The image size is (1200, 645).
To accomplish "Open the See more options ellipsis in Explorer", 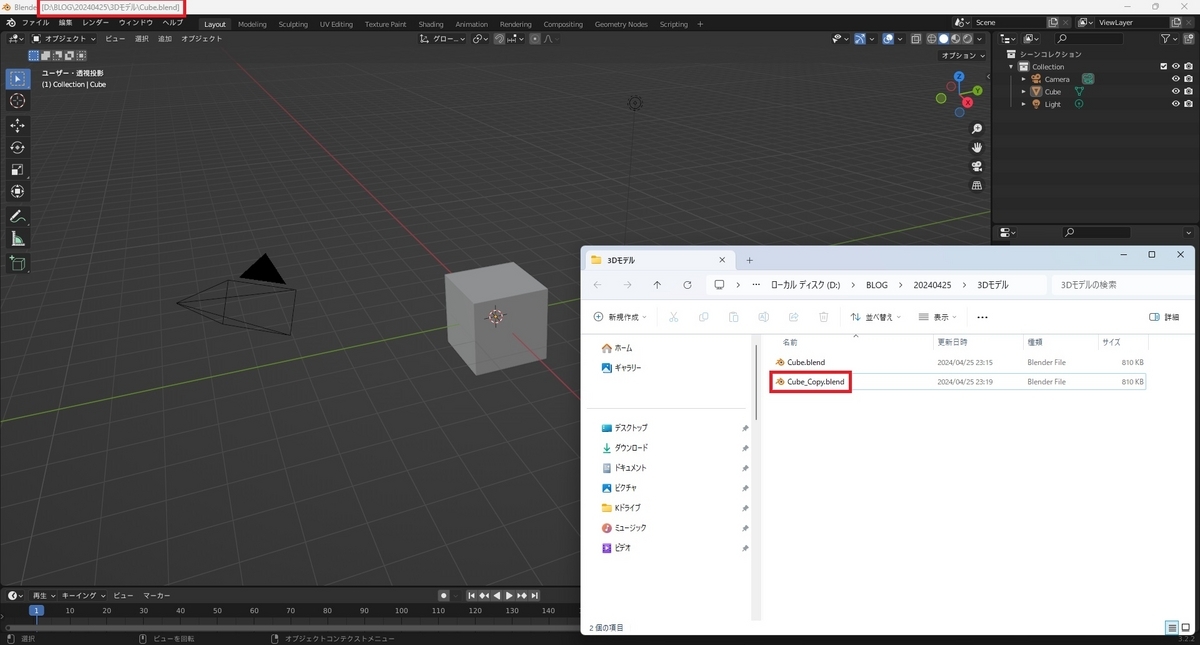I will (982, 317).
